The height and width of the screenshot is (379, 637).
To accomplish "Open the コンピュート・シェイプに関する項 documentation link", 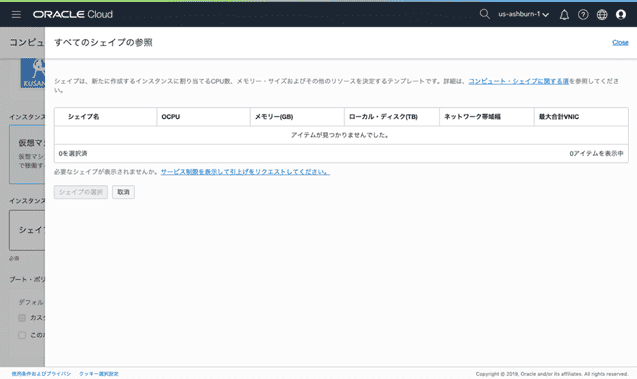I will pyautogui.click(x=518, y=81).
